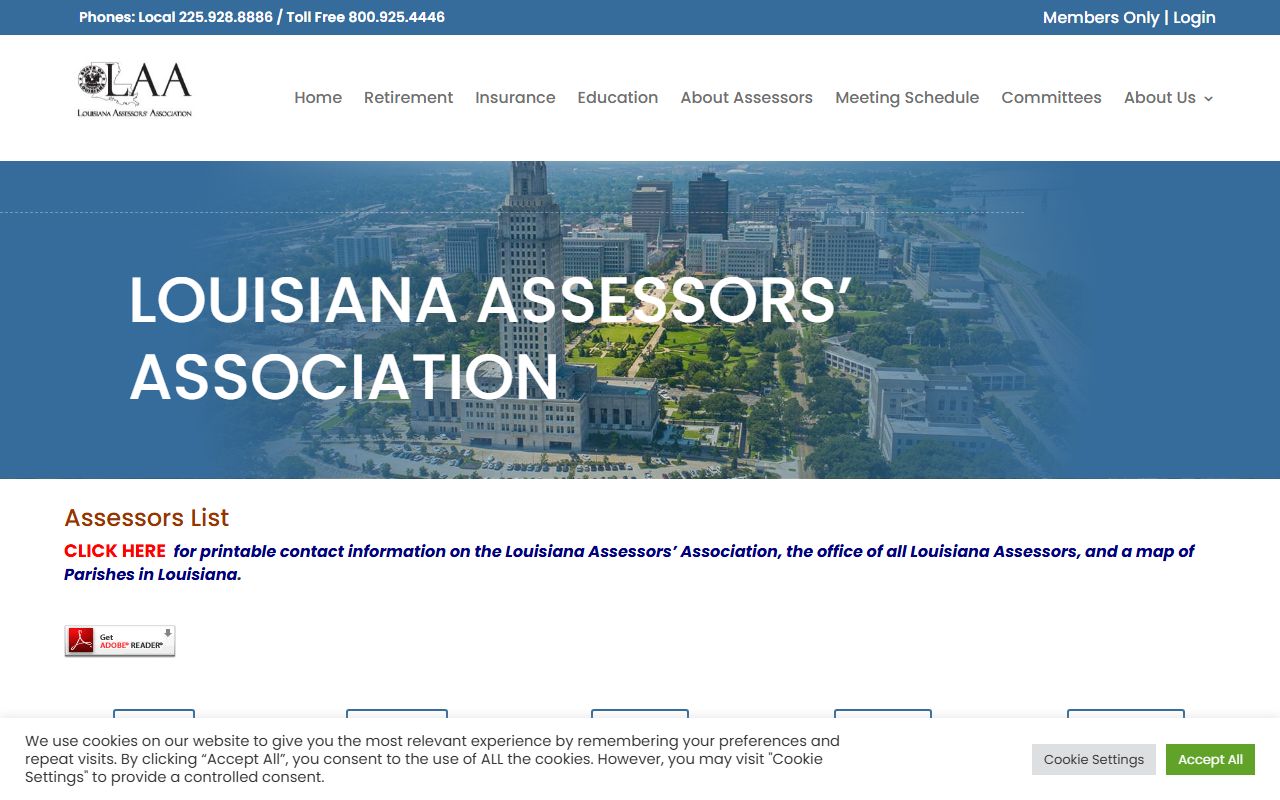
Task: Expand the About Us dropdown chevron
Action: [x=1208, y=98]
